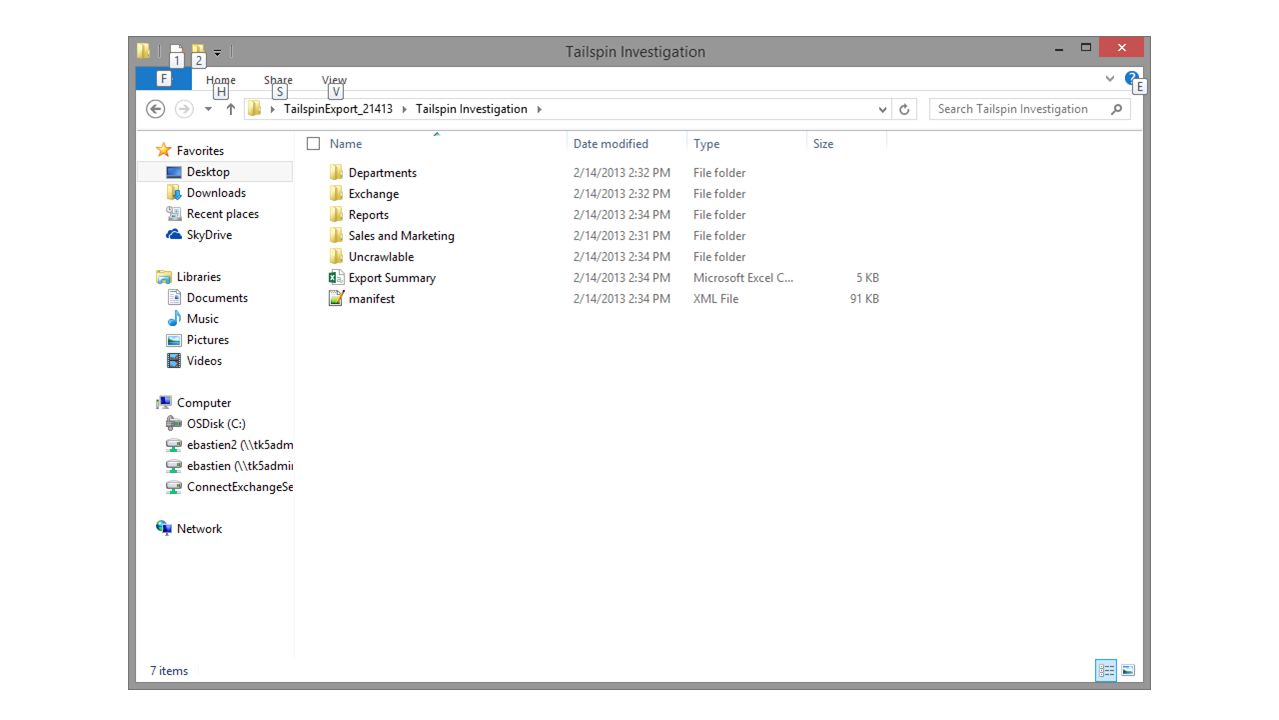
Task: Open the Customize Quick Access Toolbar dropdown
Action: [x=217, y=52]
